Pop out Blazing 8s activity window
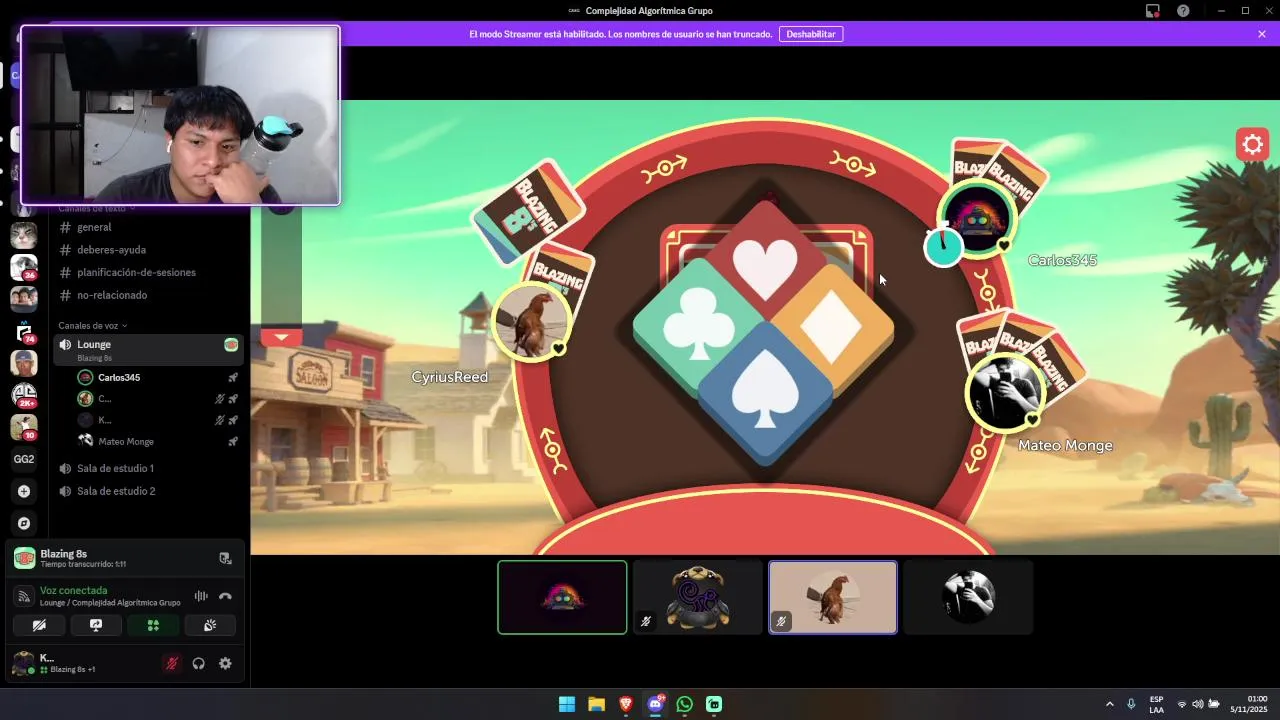The height and width of the screenshot is (720, 1280). coord(225,558)
